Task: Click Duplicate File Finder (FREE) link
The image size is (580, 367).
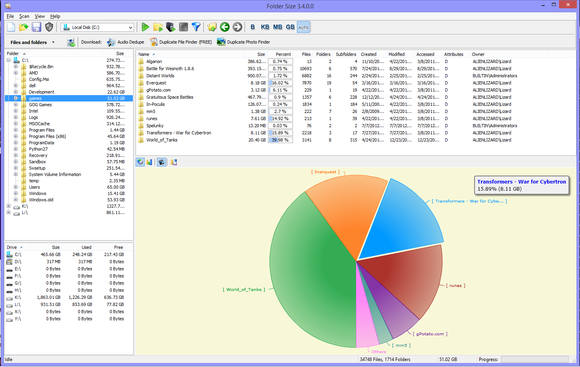Action: pos(185,42)
